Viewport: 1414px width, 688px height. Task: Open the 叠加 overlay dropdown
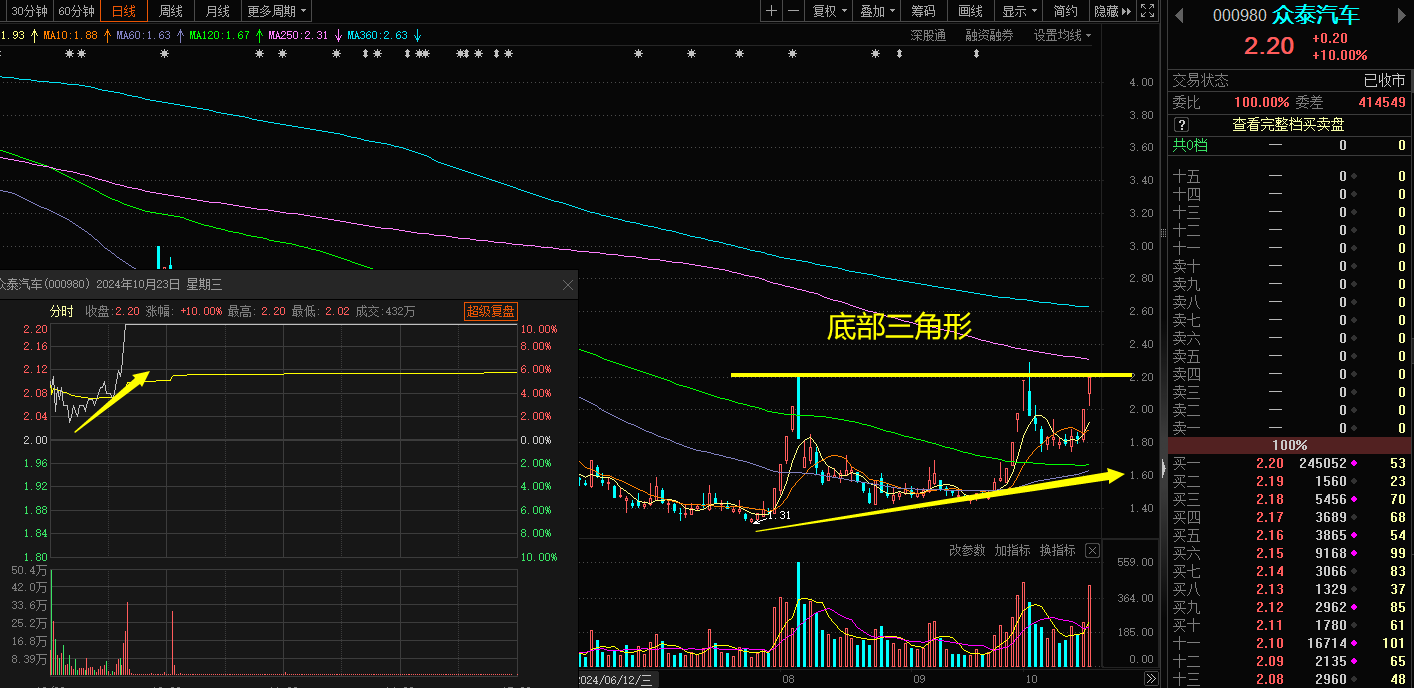878,11
